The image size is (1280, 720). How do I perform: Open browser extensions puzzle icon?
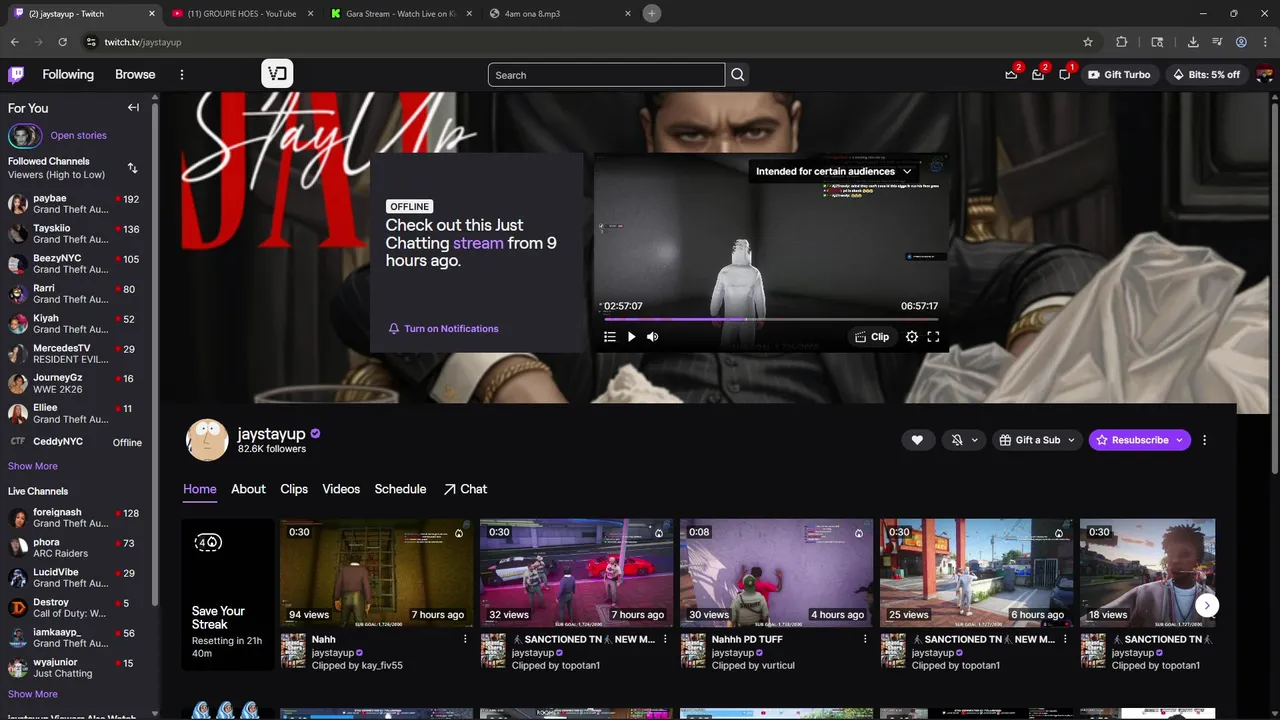1121,42
